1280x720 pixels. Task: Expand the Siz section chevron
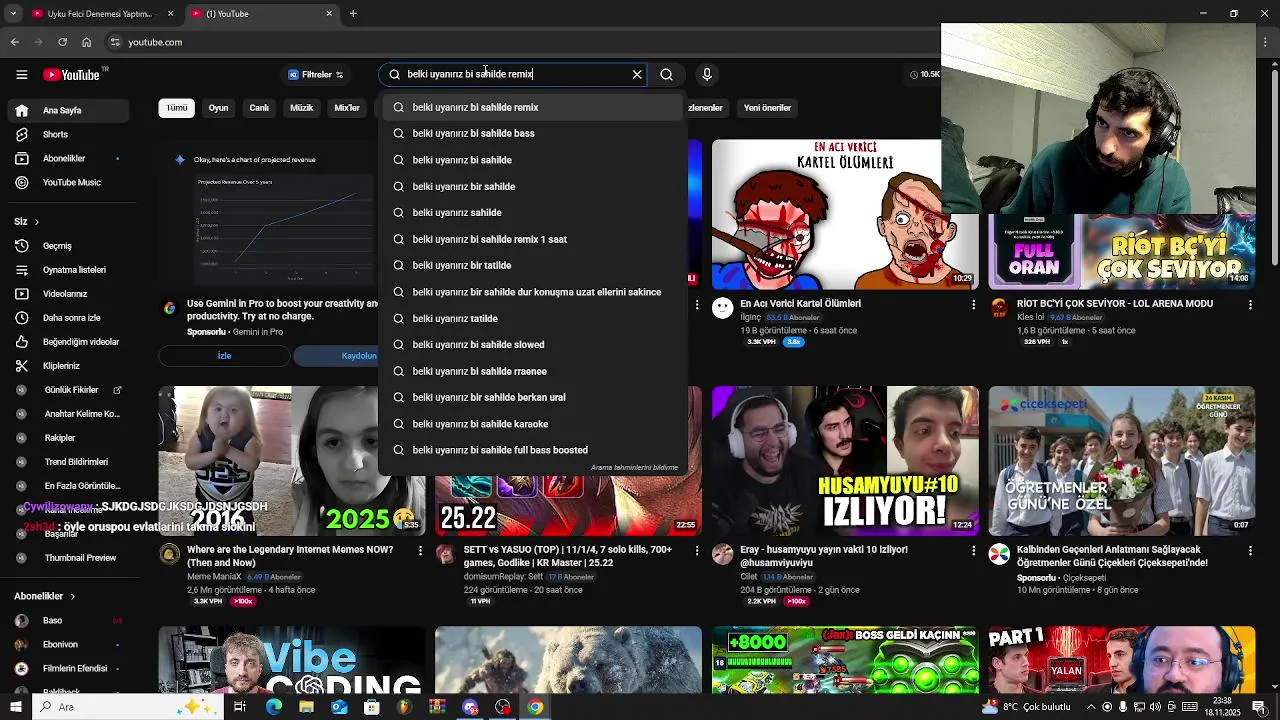[36, 222]
